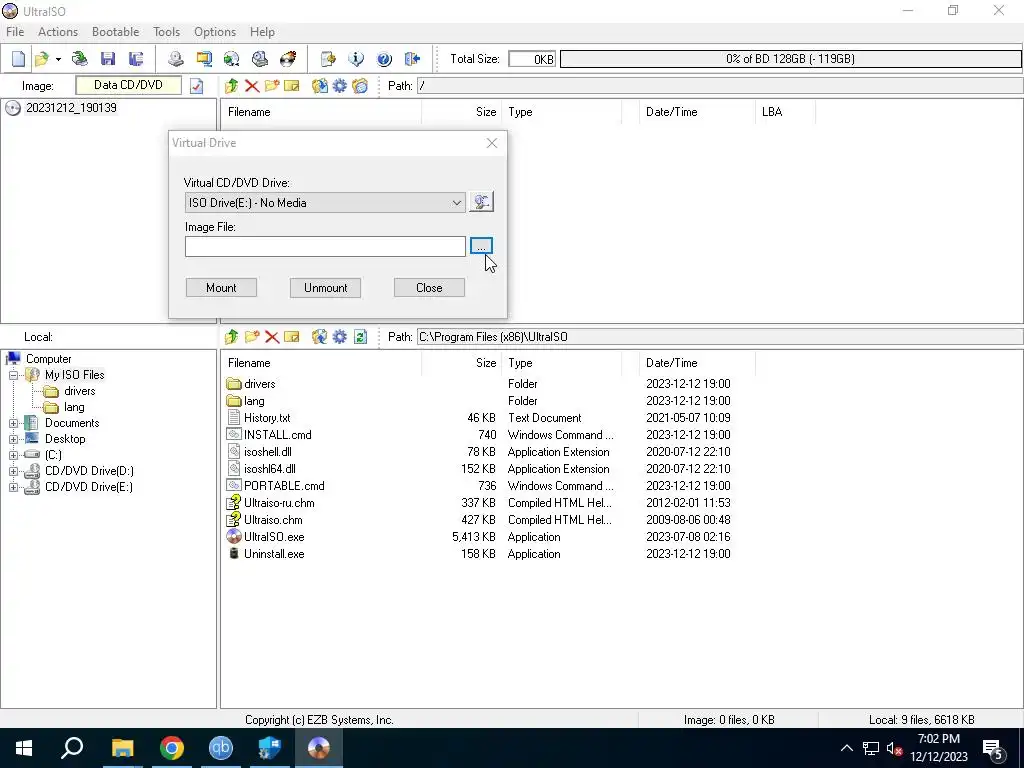Click the Exit door toolbar icon
Screen dimensions: 1024x768
[x=412, y=59]
